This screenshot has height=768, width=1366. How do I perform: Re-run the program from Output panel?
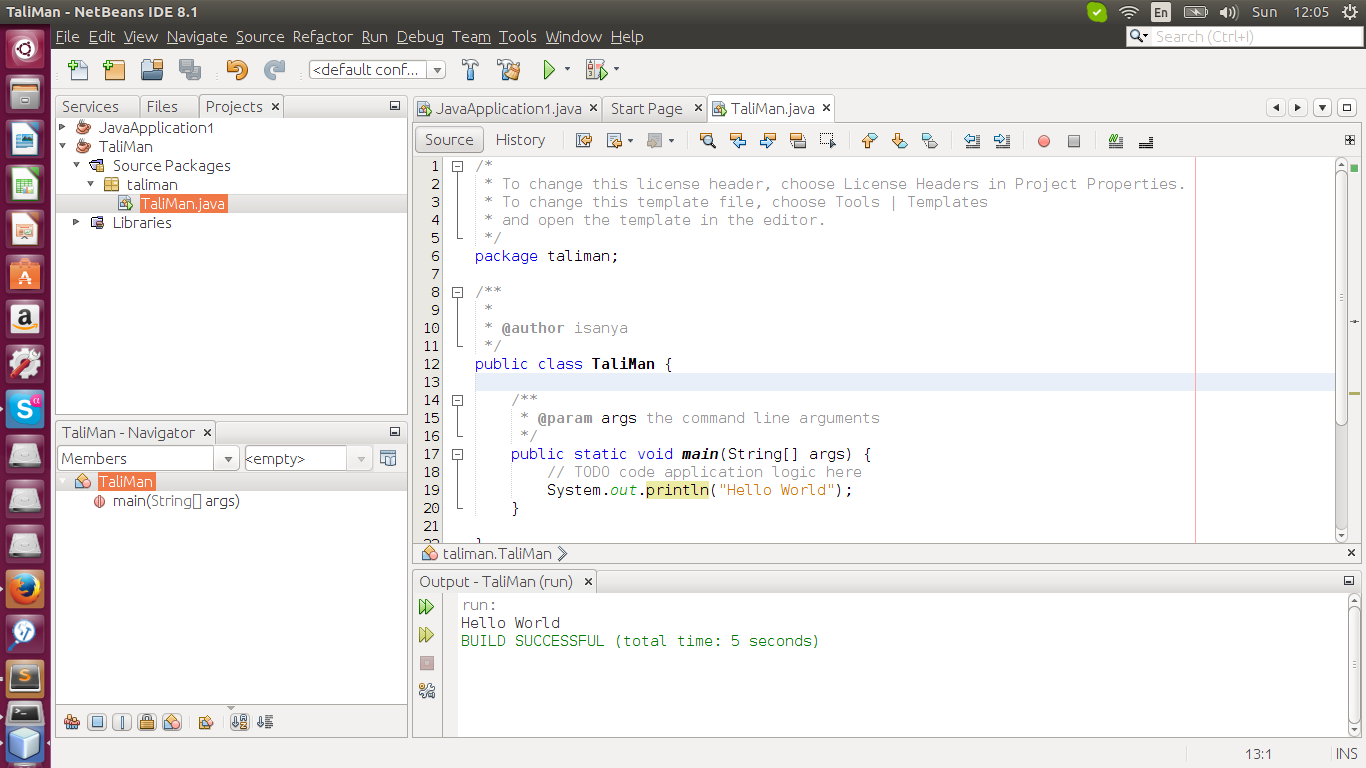[x=427, y=607]
